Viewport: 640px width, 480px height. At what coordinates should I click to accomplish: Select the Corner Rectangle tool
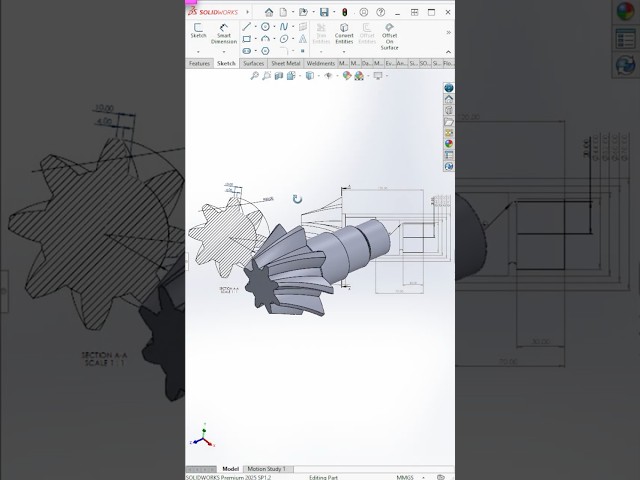247,39
